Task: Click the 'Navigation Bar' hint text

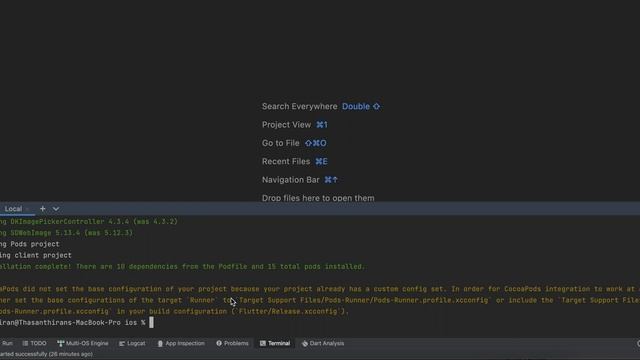Action: [291, 180]
